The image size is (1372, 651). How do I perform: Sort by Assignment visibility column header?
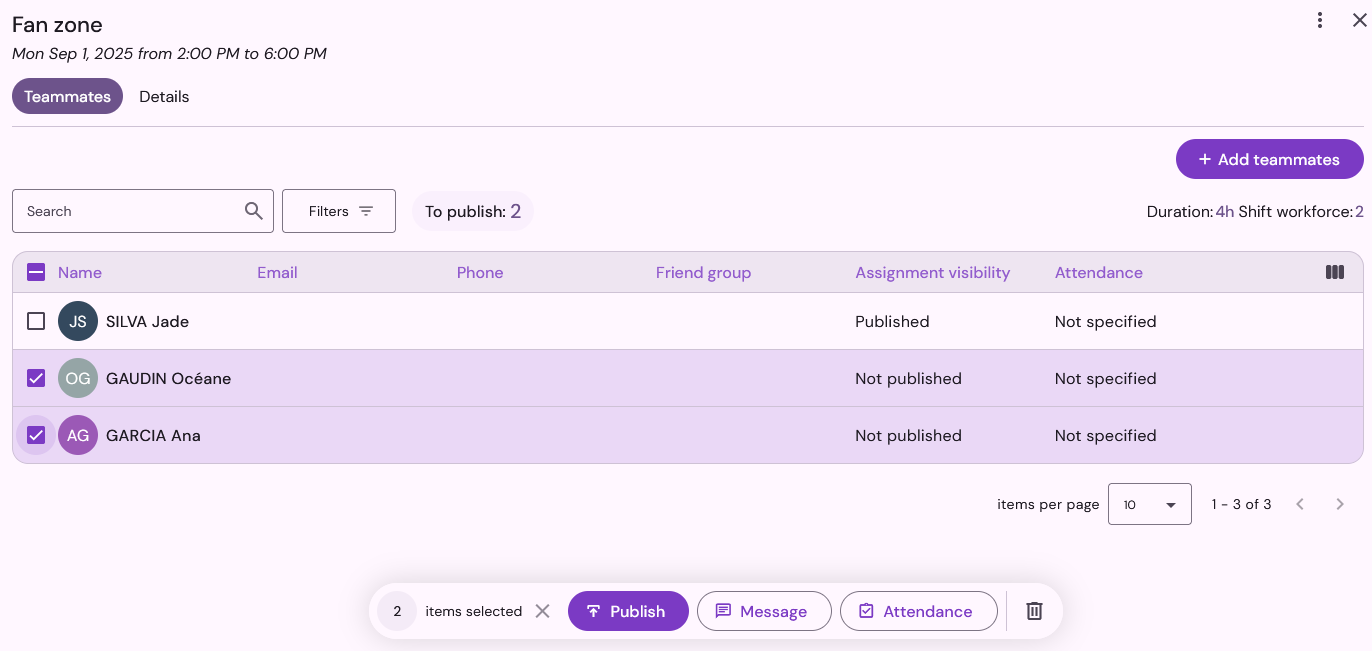pyautogui.click(x=932, y=272)
